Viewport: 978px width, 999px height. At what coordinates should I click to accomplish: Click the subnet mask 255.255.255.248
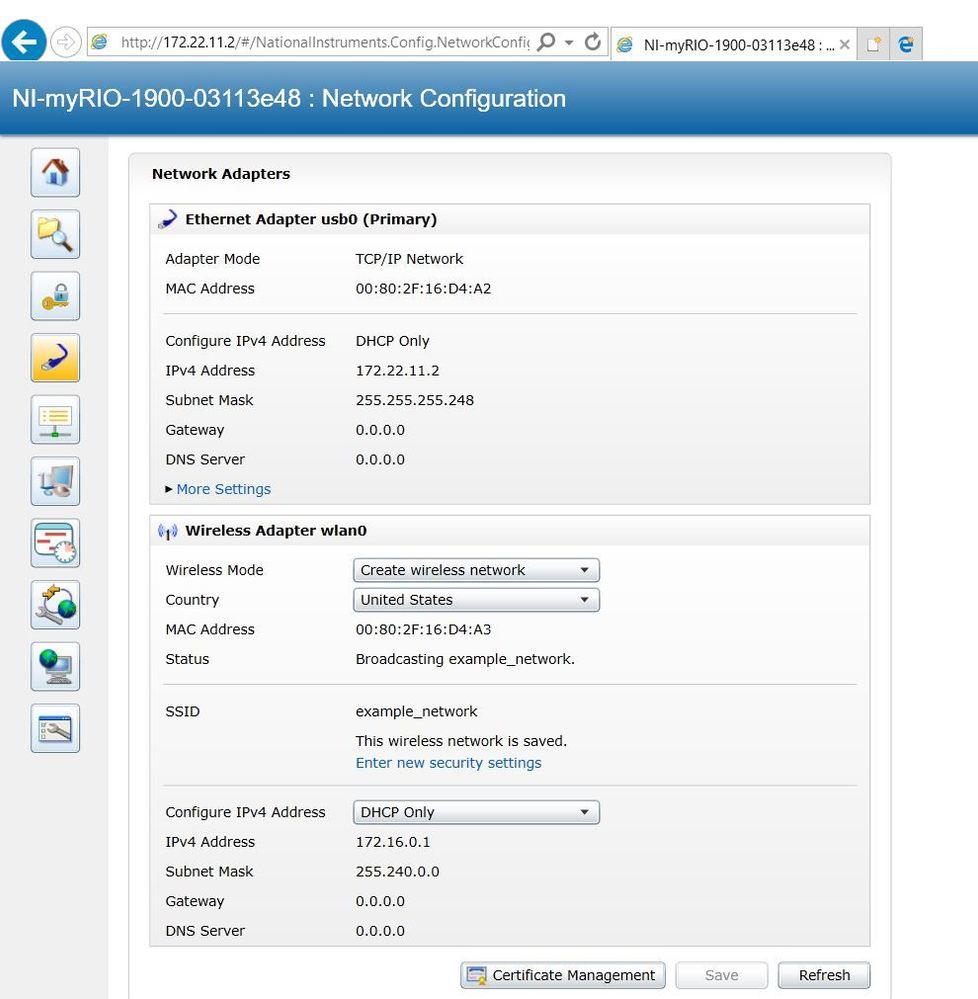(415, 400)
